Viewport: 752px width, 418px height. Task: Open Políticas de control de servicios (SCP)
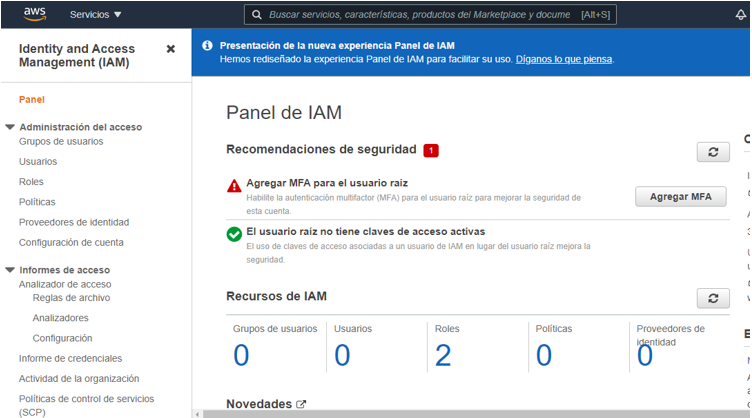pos(86,406)
